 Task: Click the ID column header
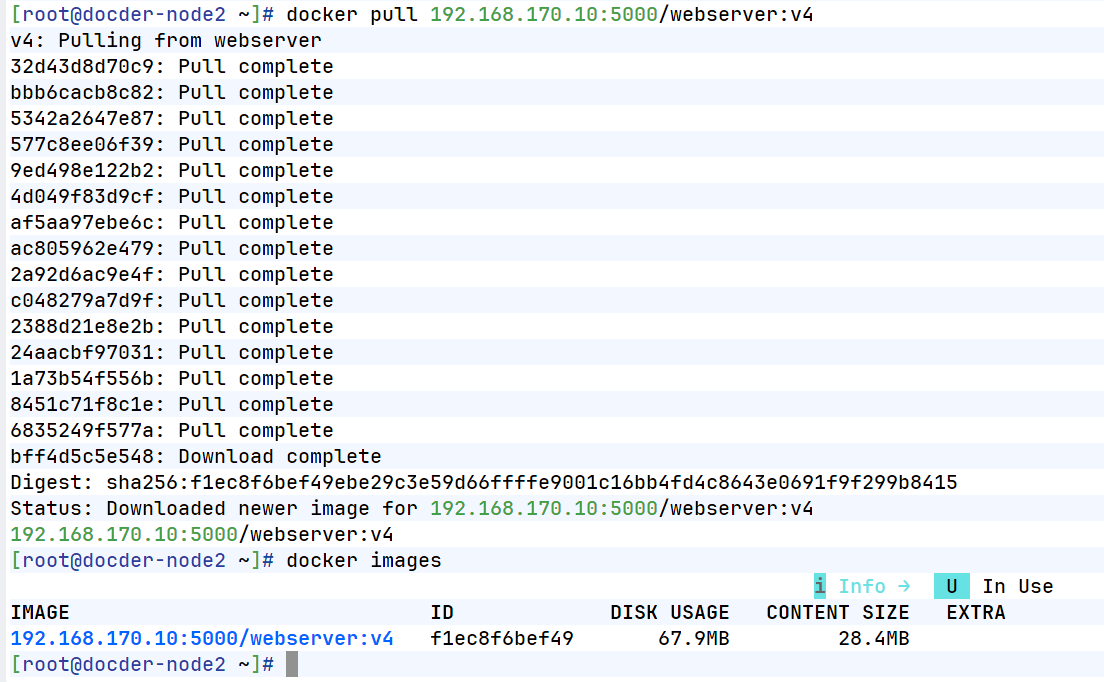(442, 612)
